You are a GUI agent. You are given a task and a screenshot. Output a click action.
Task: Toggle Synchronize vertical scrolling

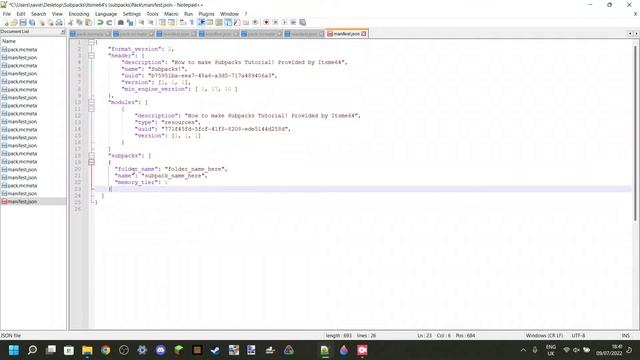[162, 22]
